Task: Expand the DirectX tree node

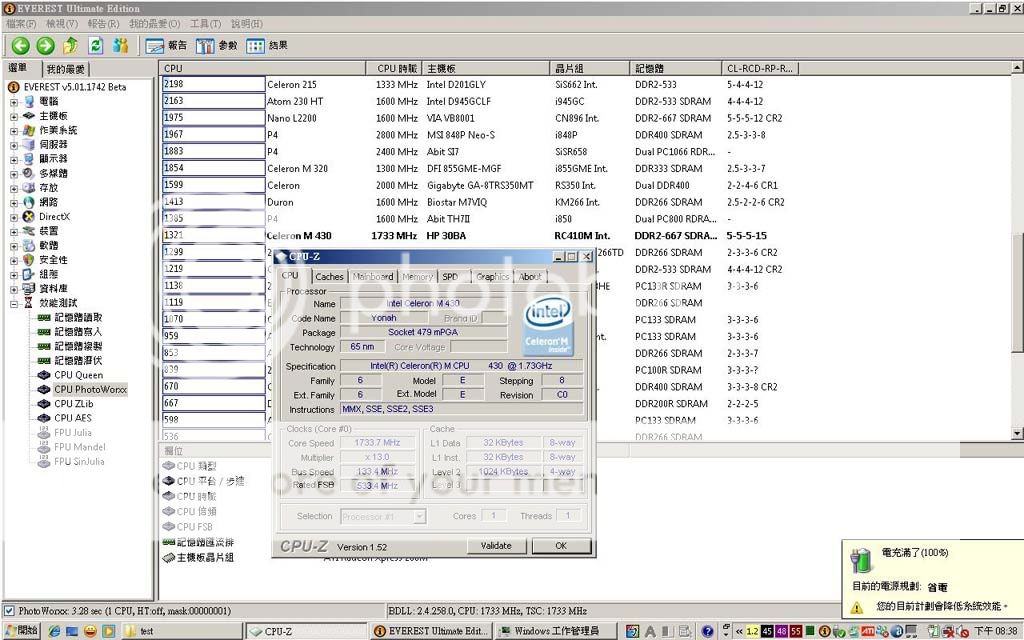Action: [14, 217]
